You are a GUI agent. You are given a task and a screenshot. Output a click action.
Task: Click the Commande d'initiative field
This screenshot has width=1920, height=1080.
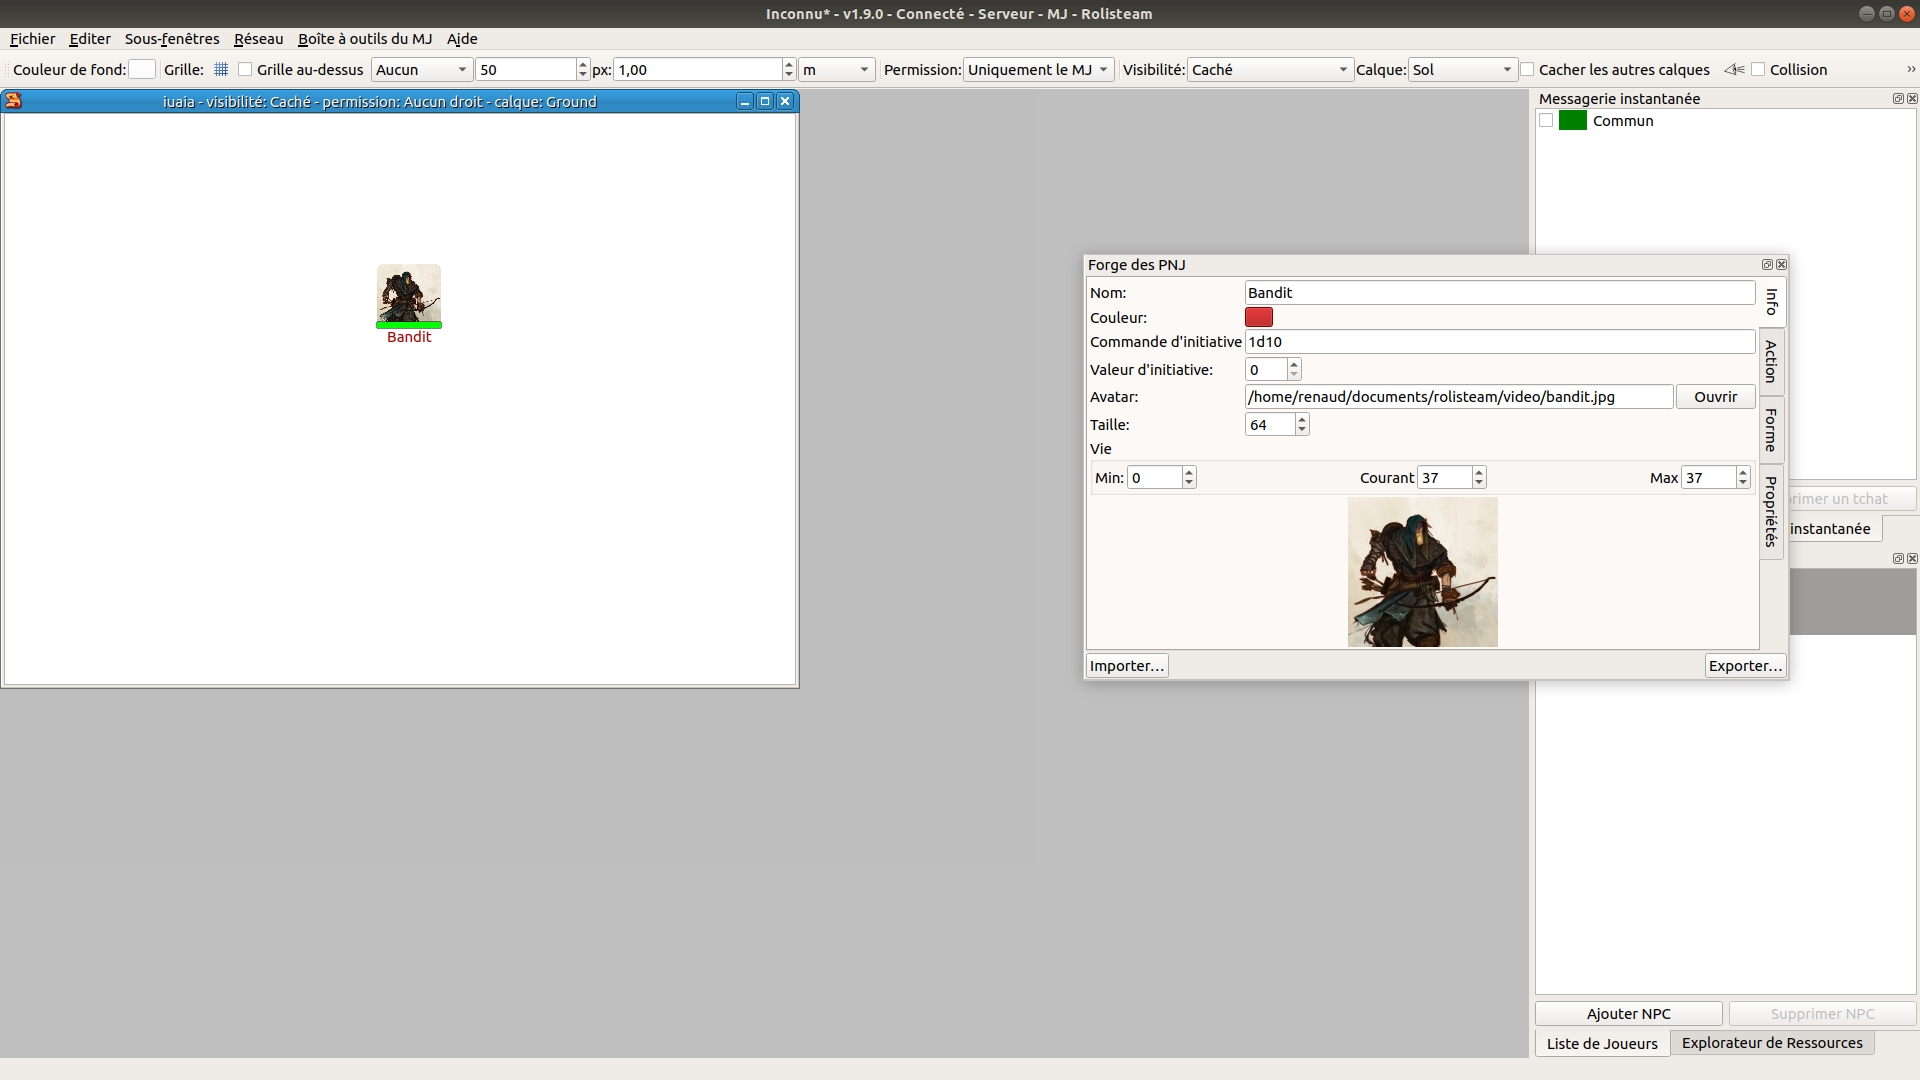click(x=1498, y=342)
